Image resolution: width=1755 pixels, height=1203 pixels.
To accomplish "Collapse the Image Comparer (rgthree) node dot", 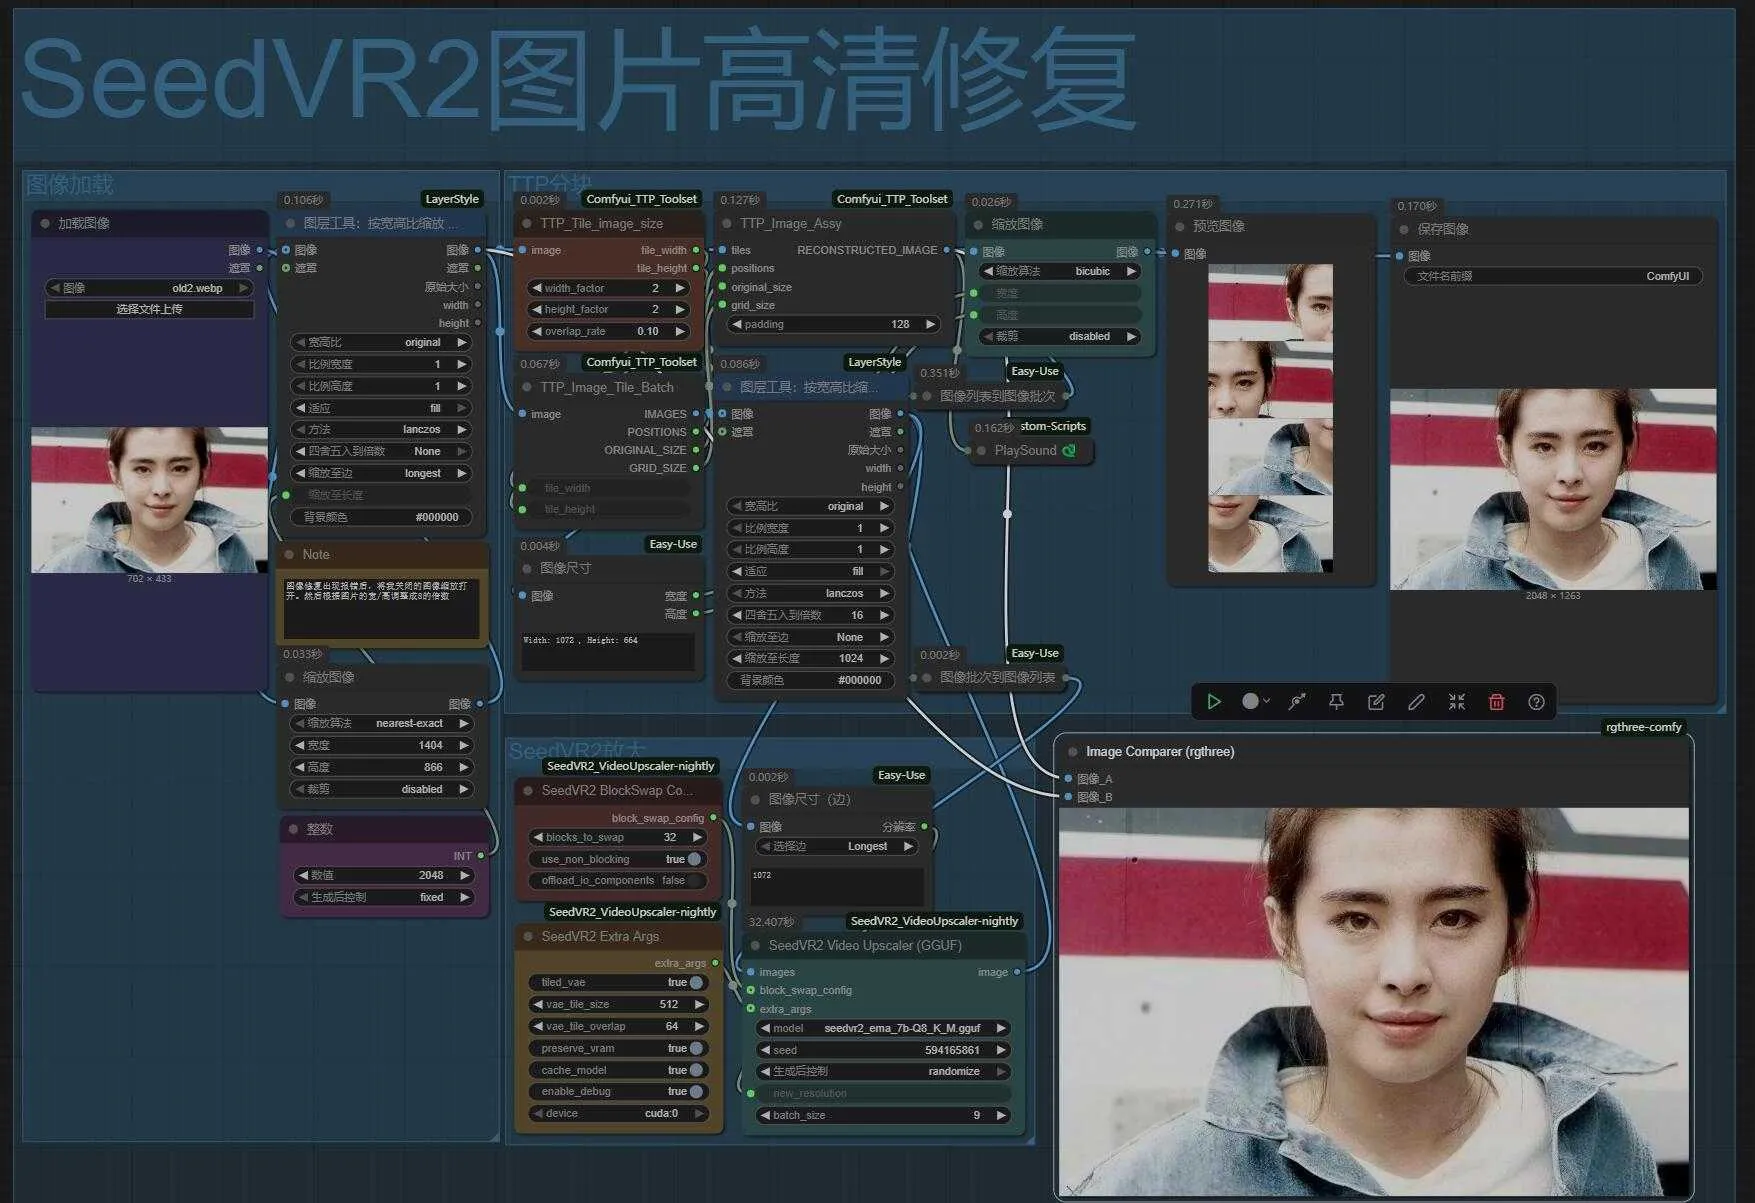I will (1073, 752).
